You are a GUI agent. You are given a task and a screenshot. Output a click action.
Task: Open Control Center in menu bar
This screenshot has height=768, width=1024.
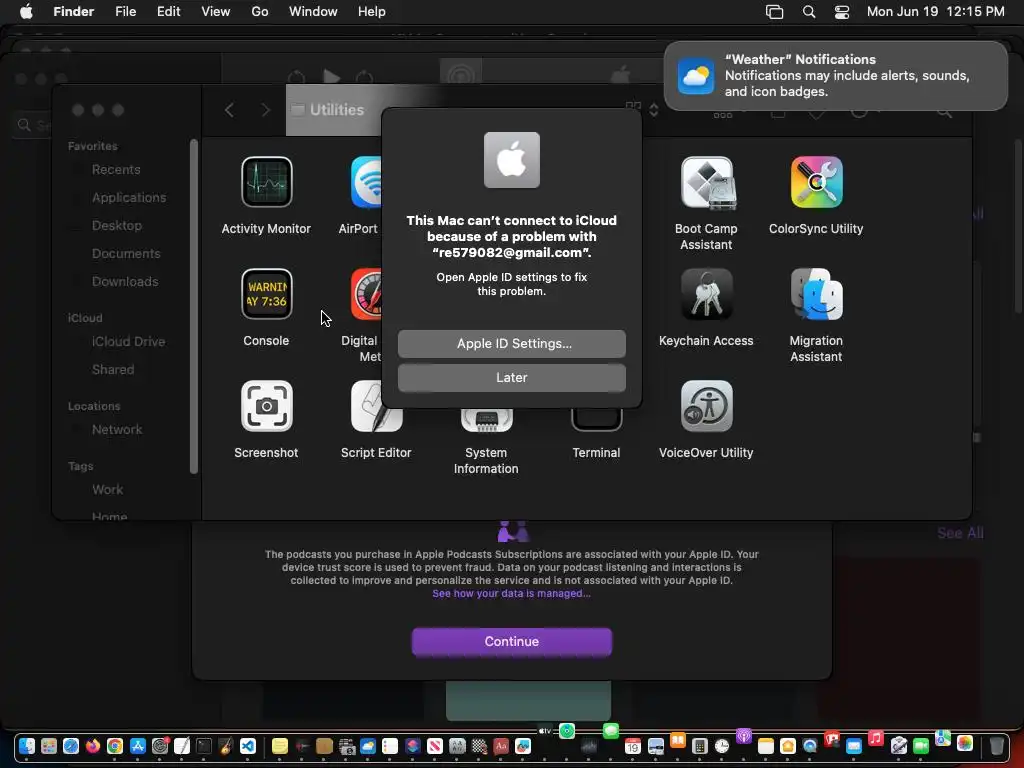point(842,12)
